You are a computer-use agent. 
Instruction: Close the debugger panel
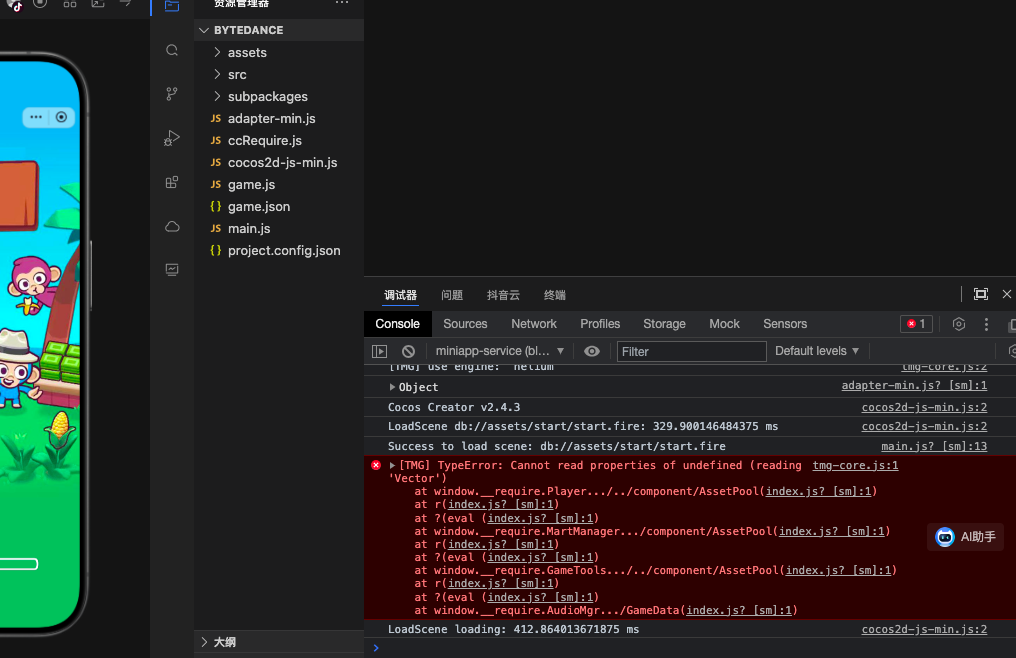[1007, 294]
